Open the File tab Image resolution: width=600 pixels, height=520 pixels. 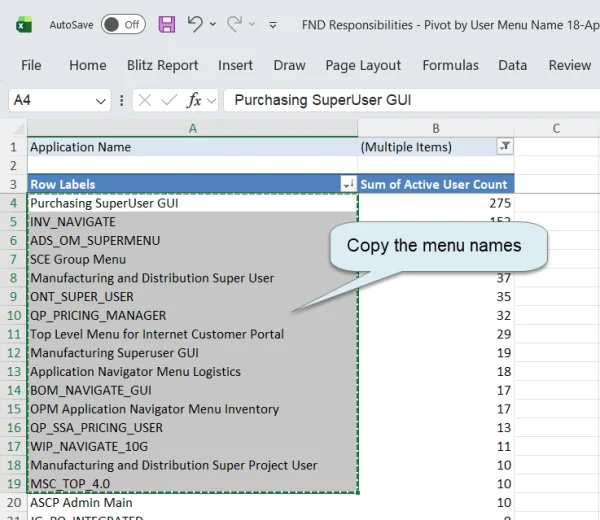[31, 65]
